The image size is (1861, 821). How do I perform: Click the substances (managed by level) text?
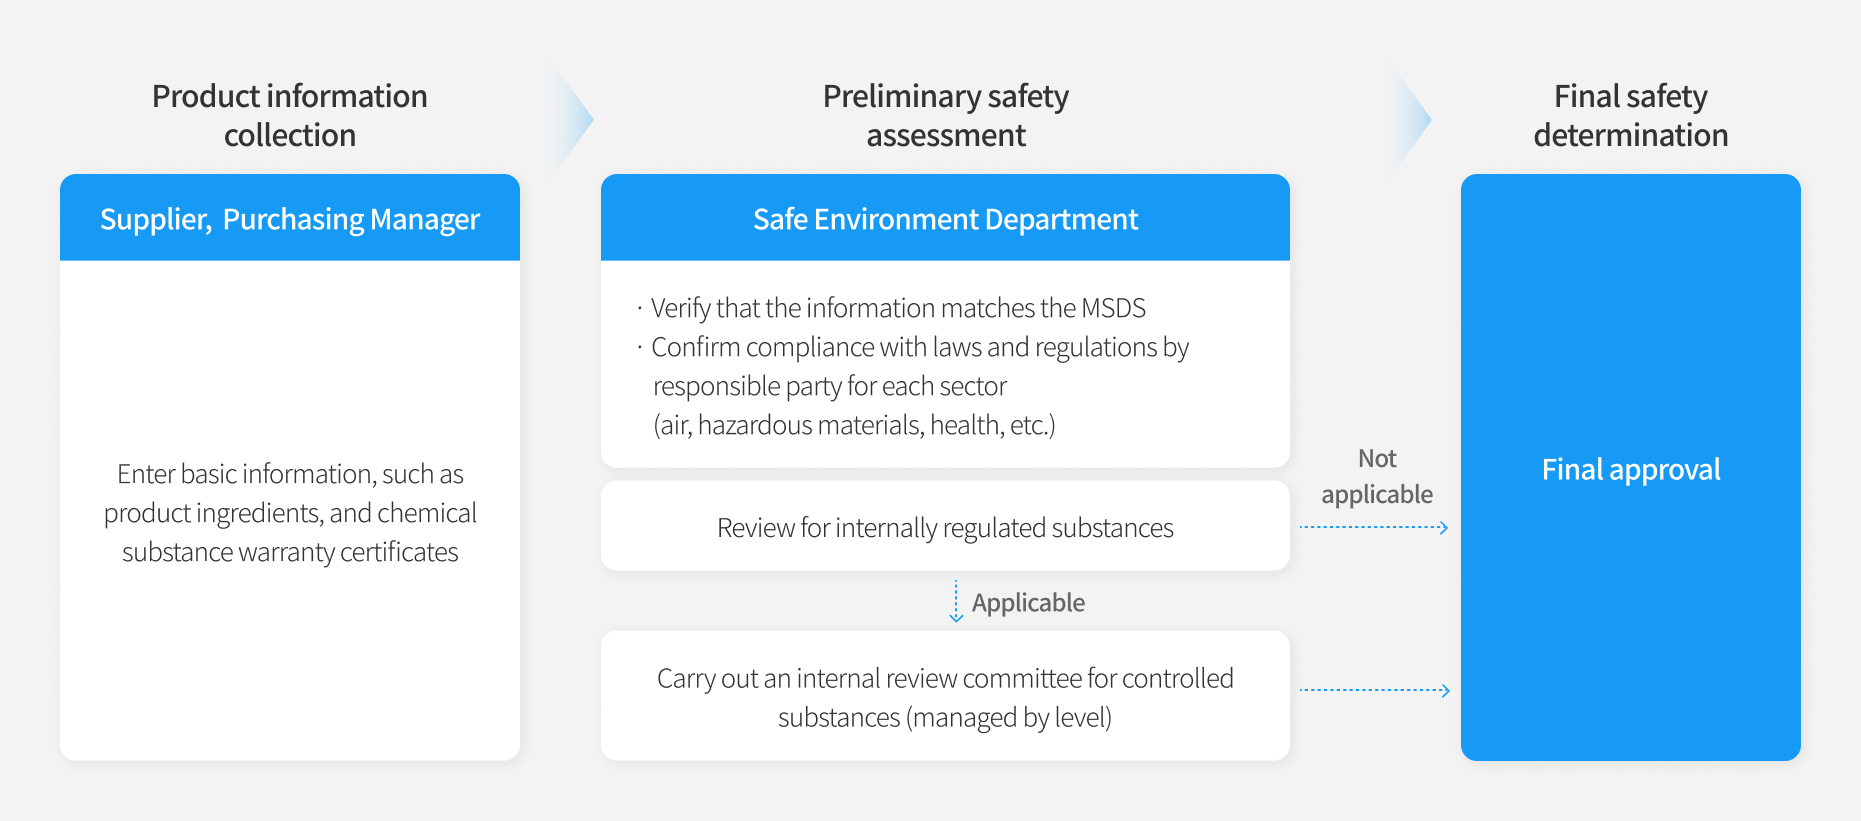tap(945, 717)
